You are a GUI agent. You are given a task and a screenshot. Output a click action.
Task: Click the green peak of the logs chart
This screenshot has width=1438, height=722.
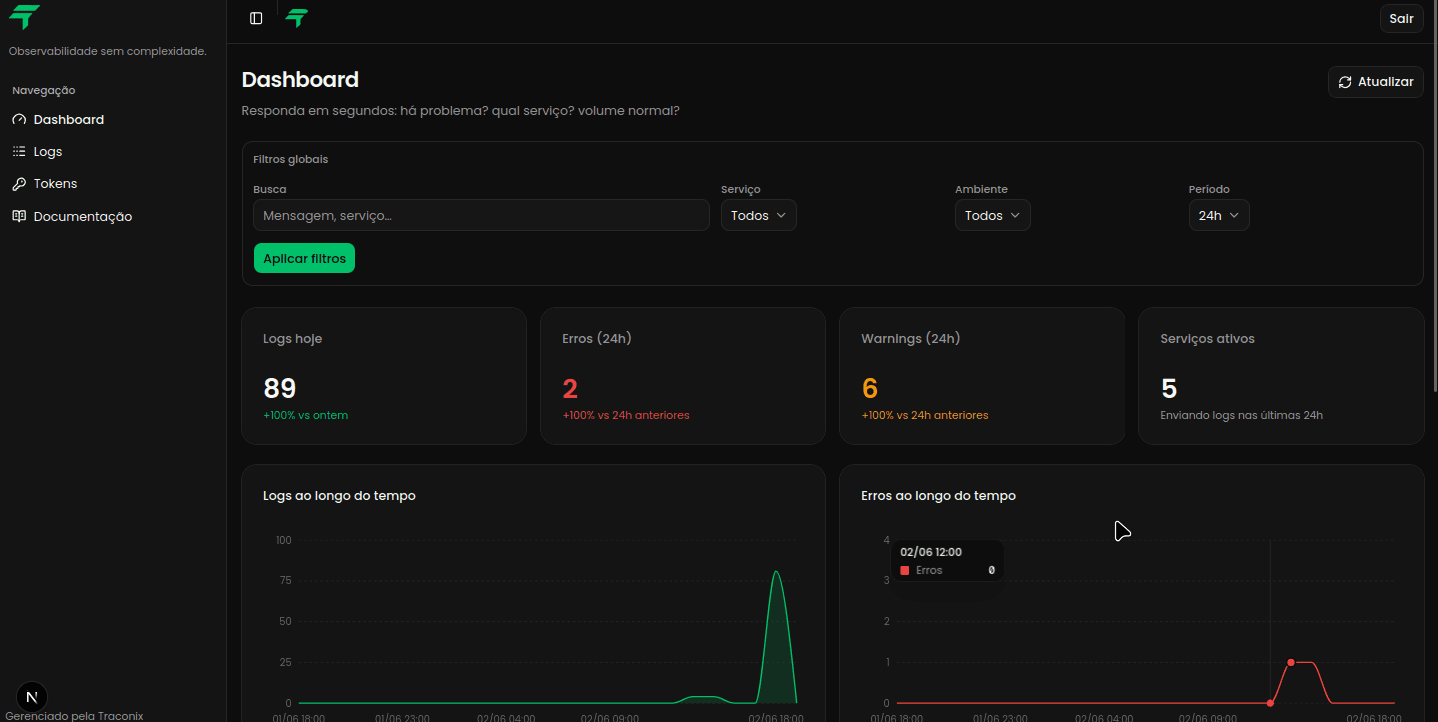[x=776, y=572]
